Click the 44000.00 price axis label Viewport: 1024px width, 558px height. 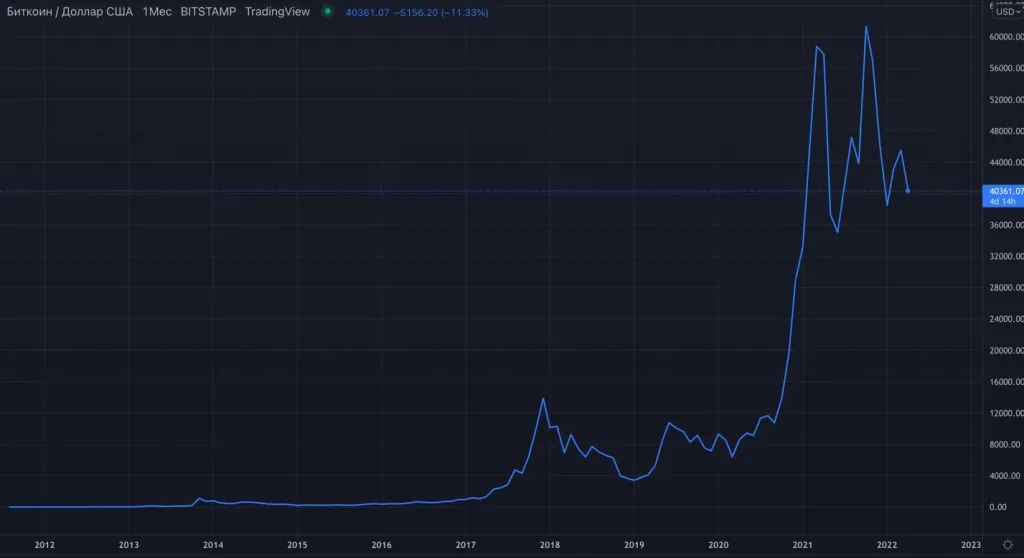pos(1006,162)
